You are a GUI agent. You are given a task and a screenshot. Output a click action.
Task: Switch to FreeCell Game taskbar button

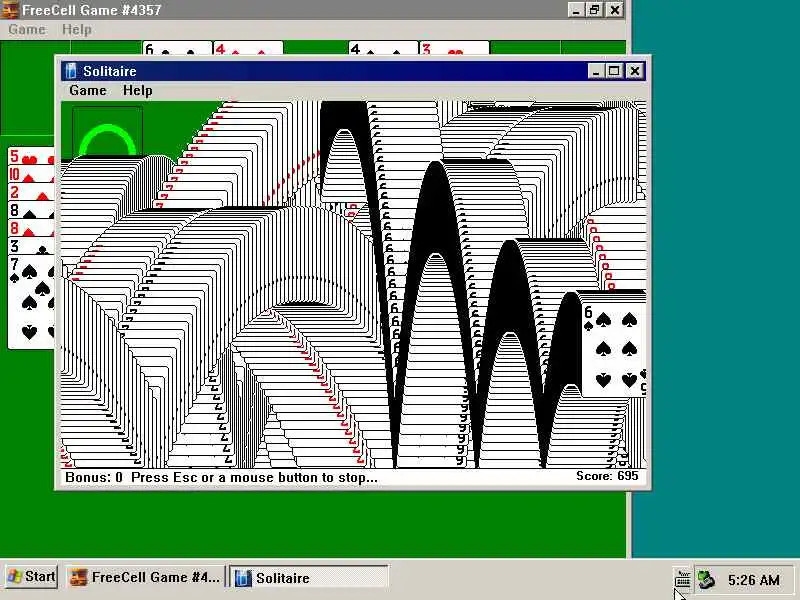tap(145, 577)
